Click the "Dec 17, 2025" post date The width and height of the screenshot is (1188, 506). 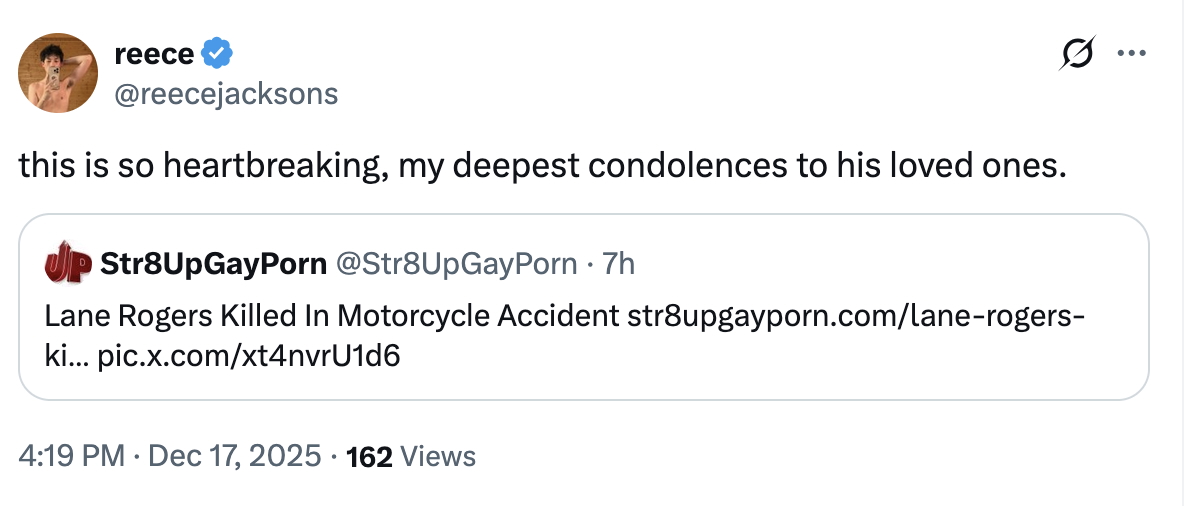click(x=238, y=456)
